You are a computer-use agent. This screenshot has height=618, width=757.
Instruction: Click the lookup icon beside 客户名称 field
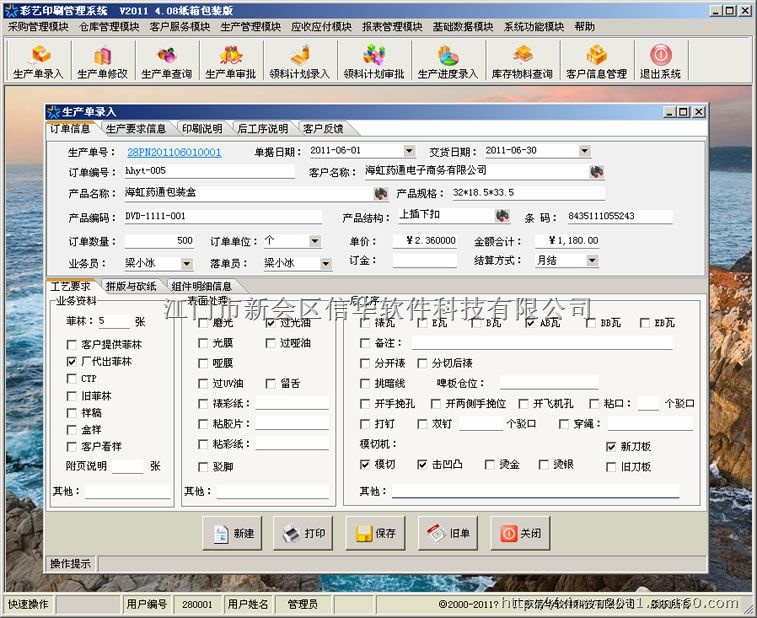click(x=596, y=172)
